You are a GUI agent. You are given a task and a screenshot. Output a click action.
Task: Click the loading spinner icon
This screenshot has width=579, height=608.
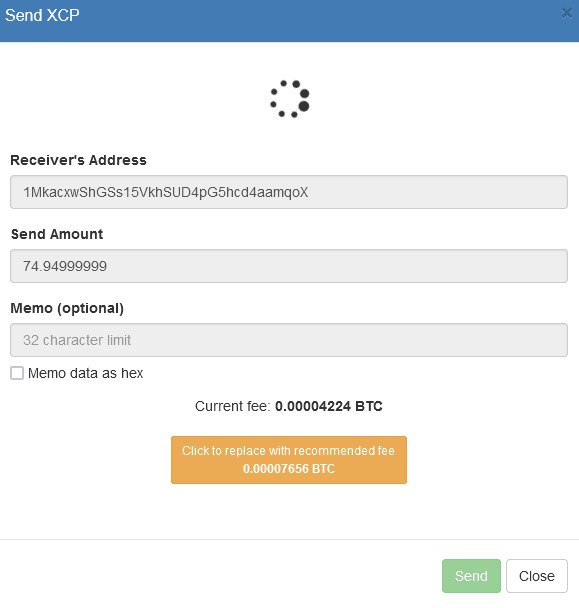point(290,99)
